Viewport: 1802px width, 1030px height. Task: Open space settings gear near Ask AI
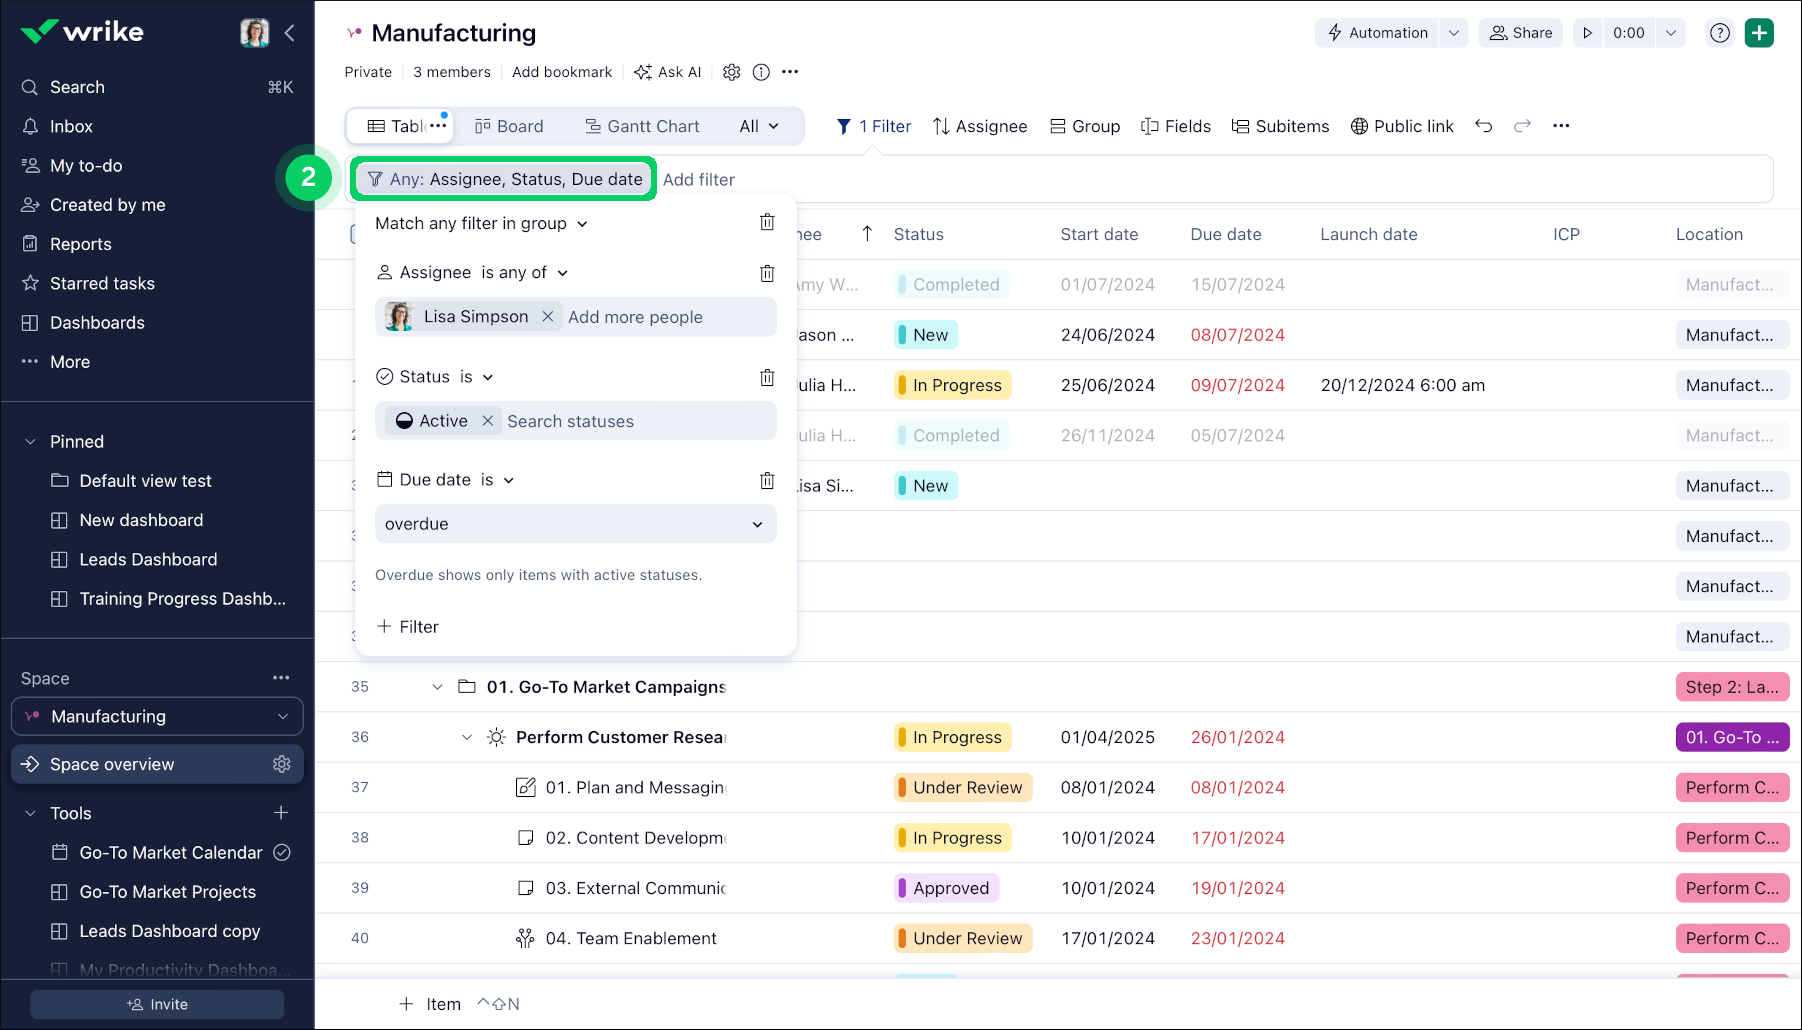[x=732, y=72]
